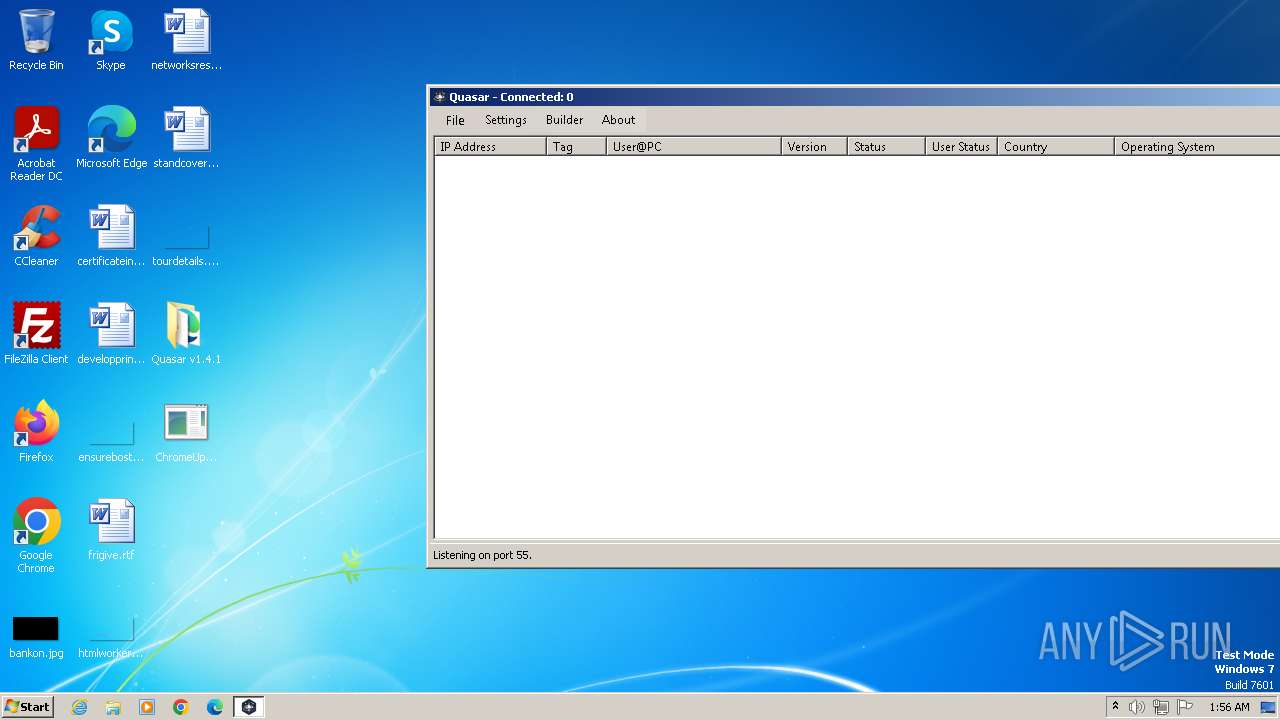Click the network icon in the system tray

point(1161,707)
